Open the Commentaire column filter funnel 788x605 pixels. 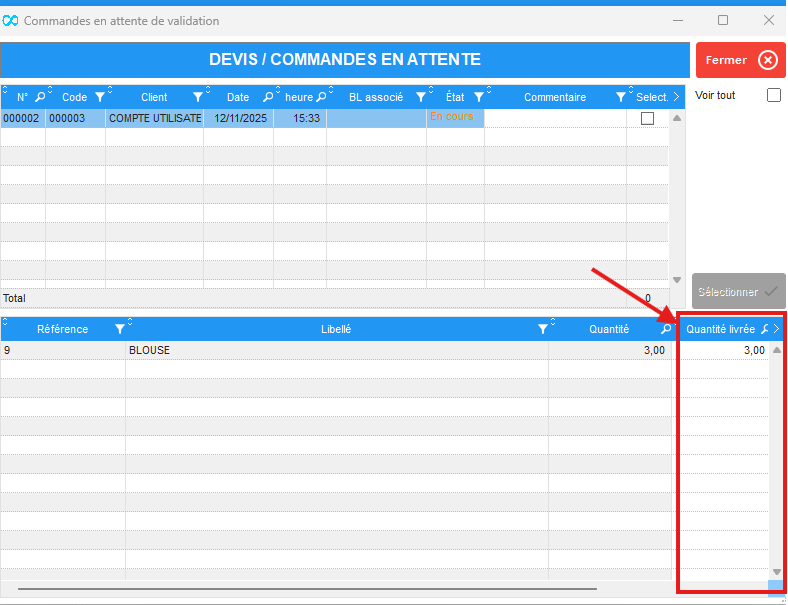pyautogui.click(x=621, y=97)
